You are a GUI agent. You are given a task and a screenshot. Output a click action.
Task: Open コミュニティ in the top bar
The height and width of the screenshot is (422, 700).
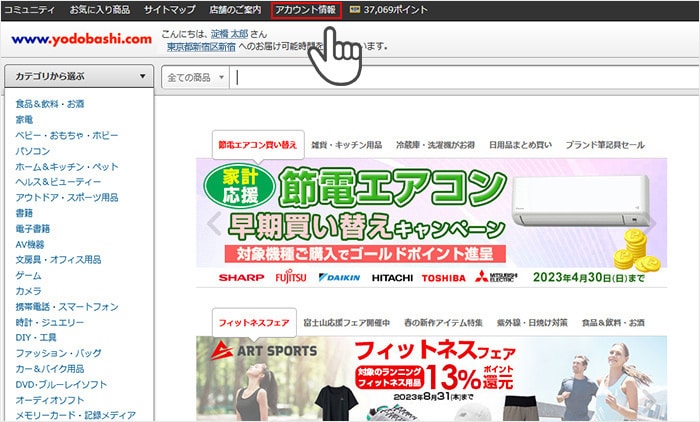tap(29, 9)
